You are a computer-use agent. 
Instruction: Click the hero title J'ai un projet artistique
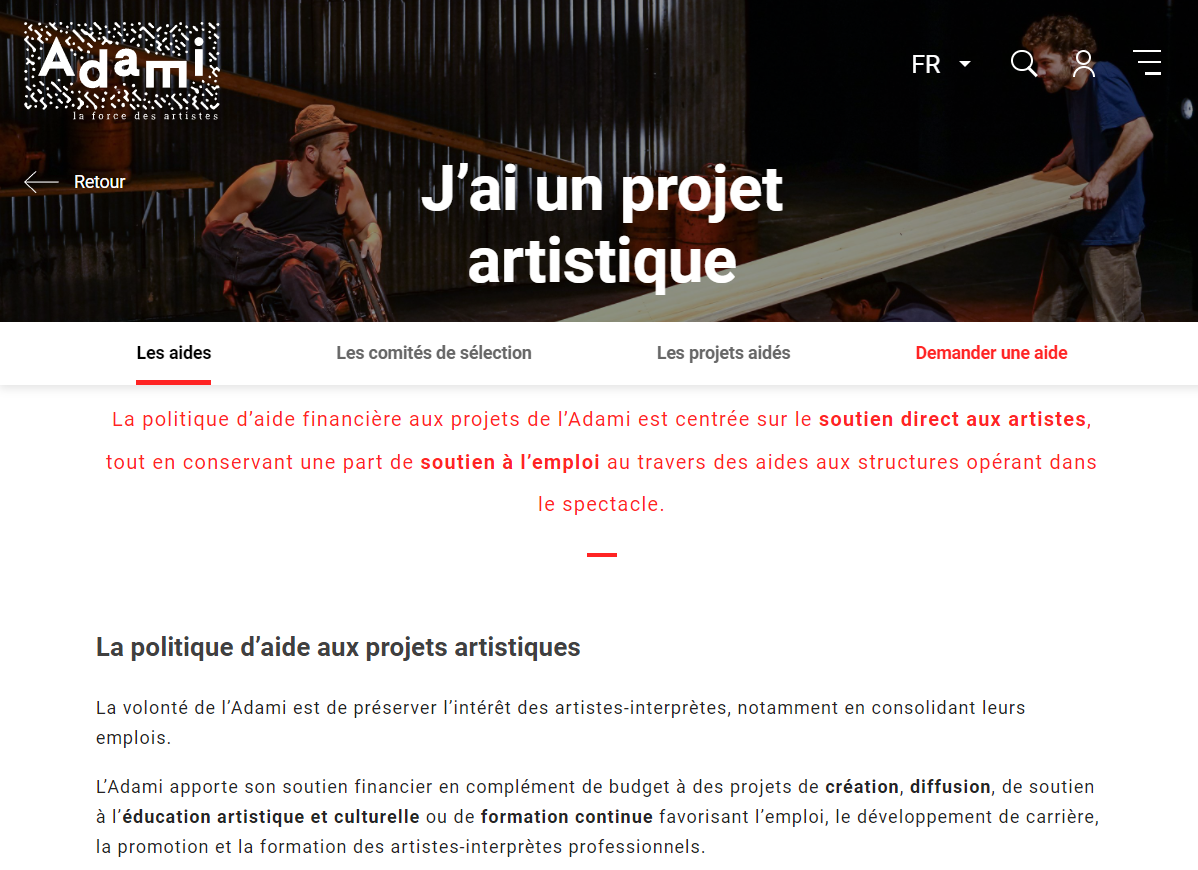pos(602,225)
